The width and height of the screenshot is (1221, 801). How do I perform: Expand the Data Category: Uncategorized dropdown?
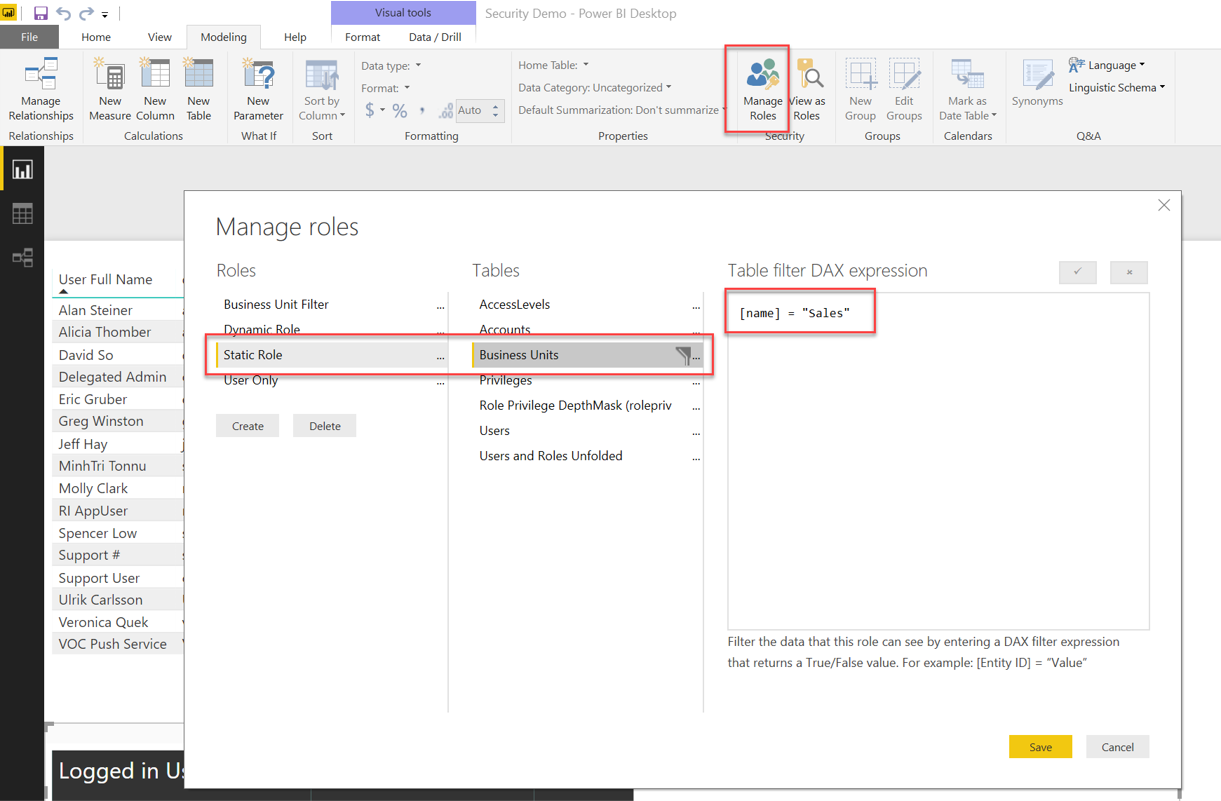pyautogui.click(x=590, y=87)
